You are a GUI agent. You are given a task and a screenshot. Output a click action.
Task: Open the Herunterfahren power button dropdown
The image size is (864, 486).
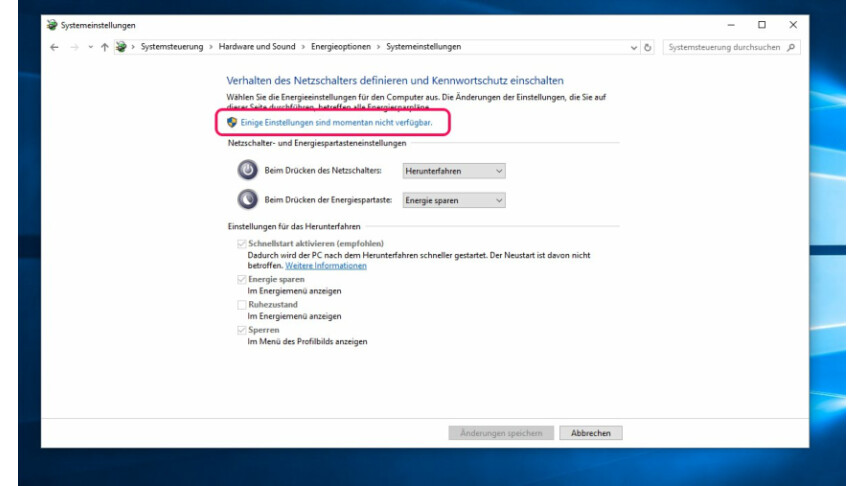click(453, 171)
